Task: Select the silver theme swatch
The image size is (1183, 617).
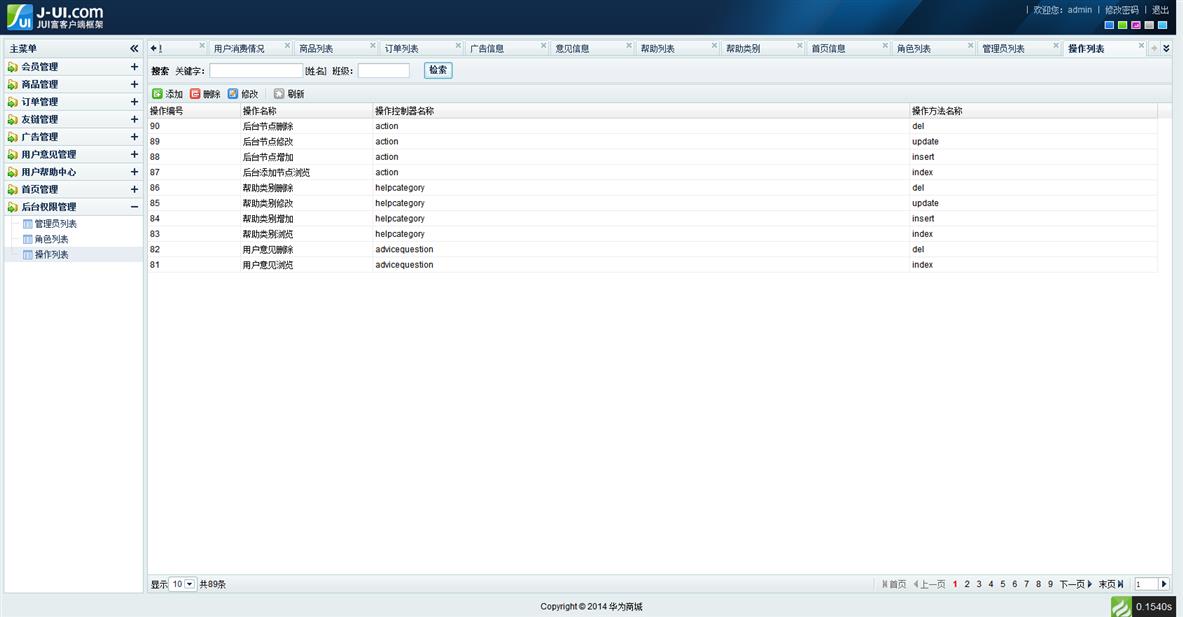Action: pos(1149,25)
